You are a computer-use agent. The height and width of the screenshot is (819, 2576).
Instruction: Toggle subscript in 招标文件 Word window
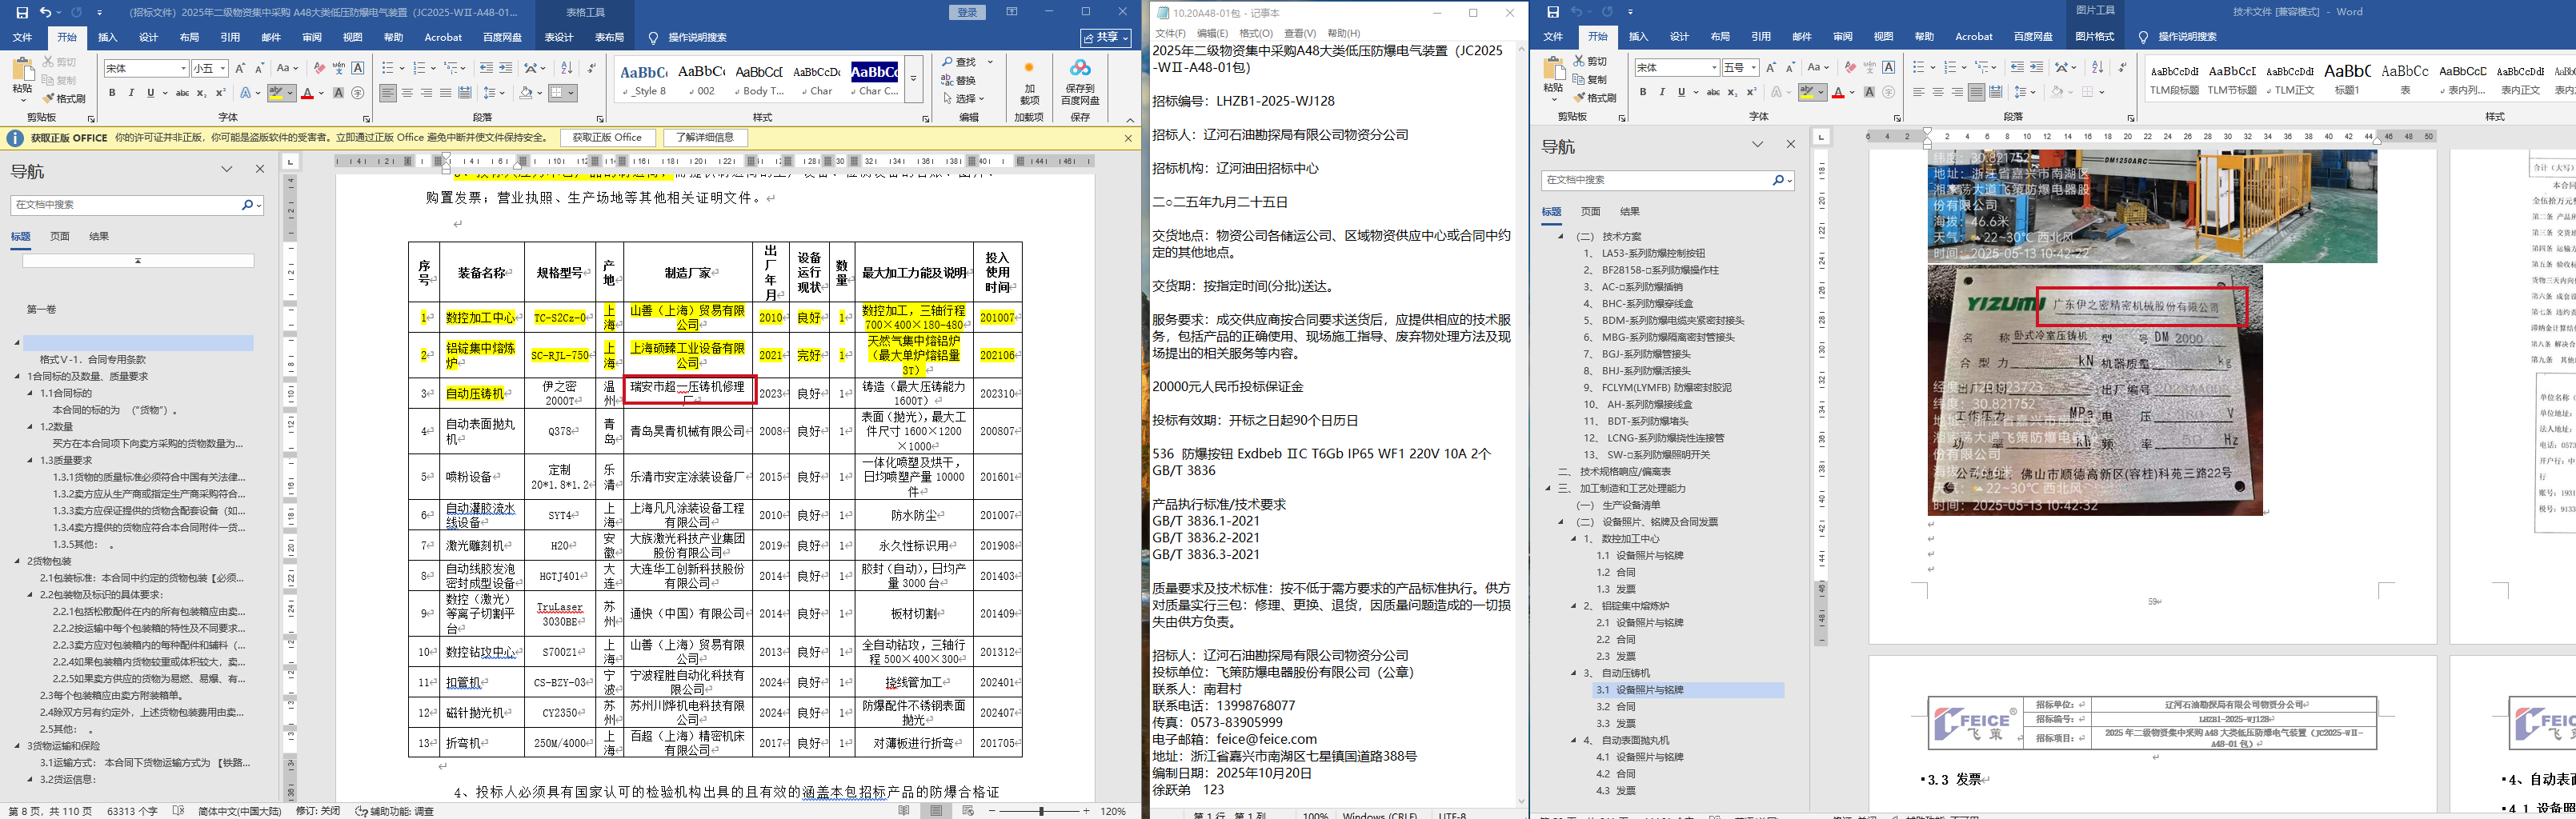tap(202, 93)
